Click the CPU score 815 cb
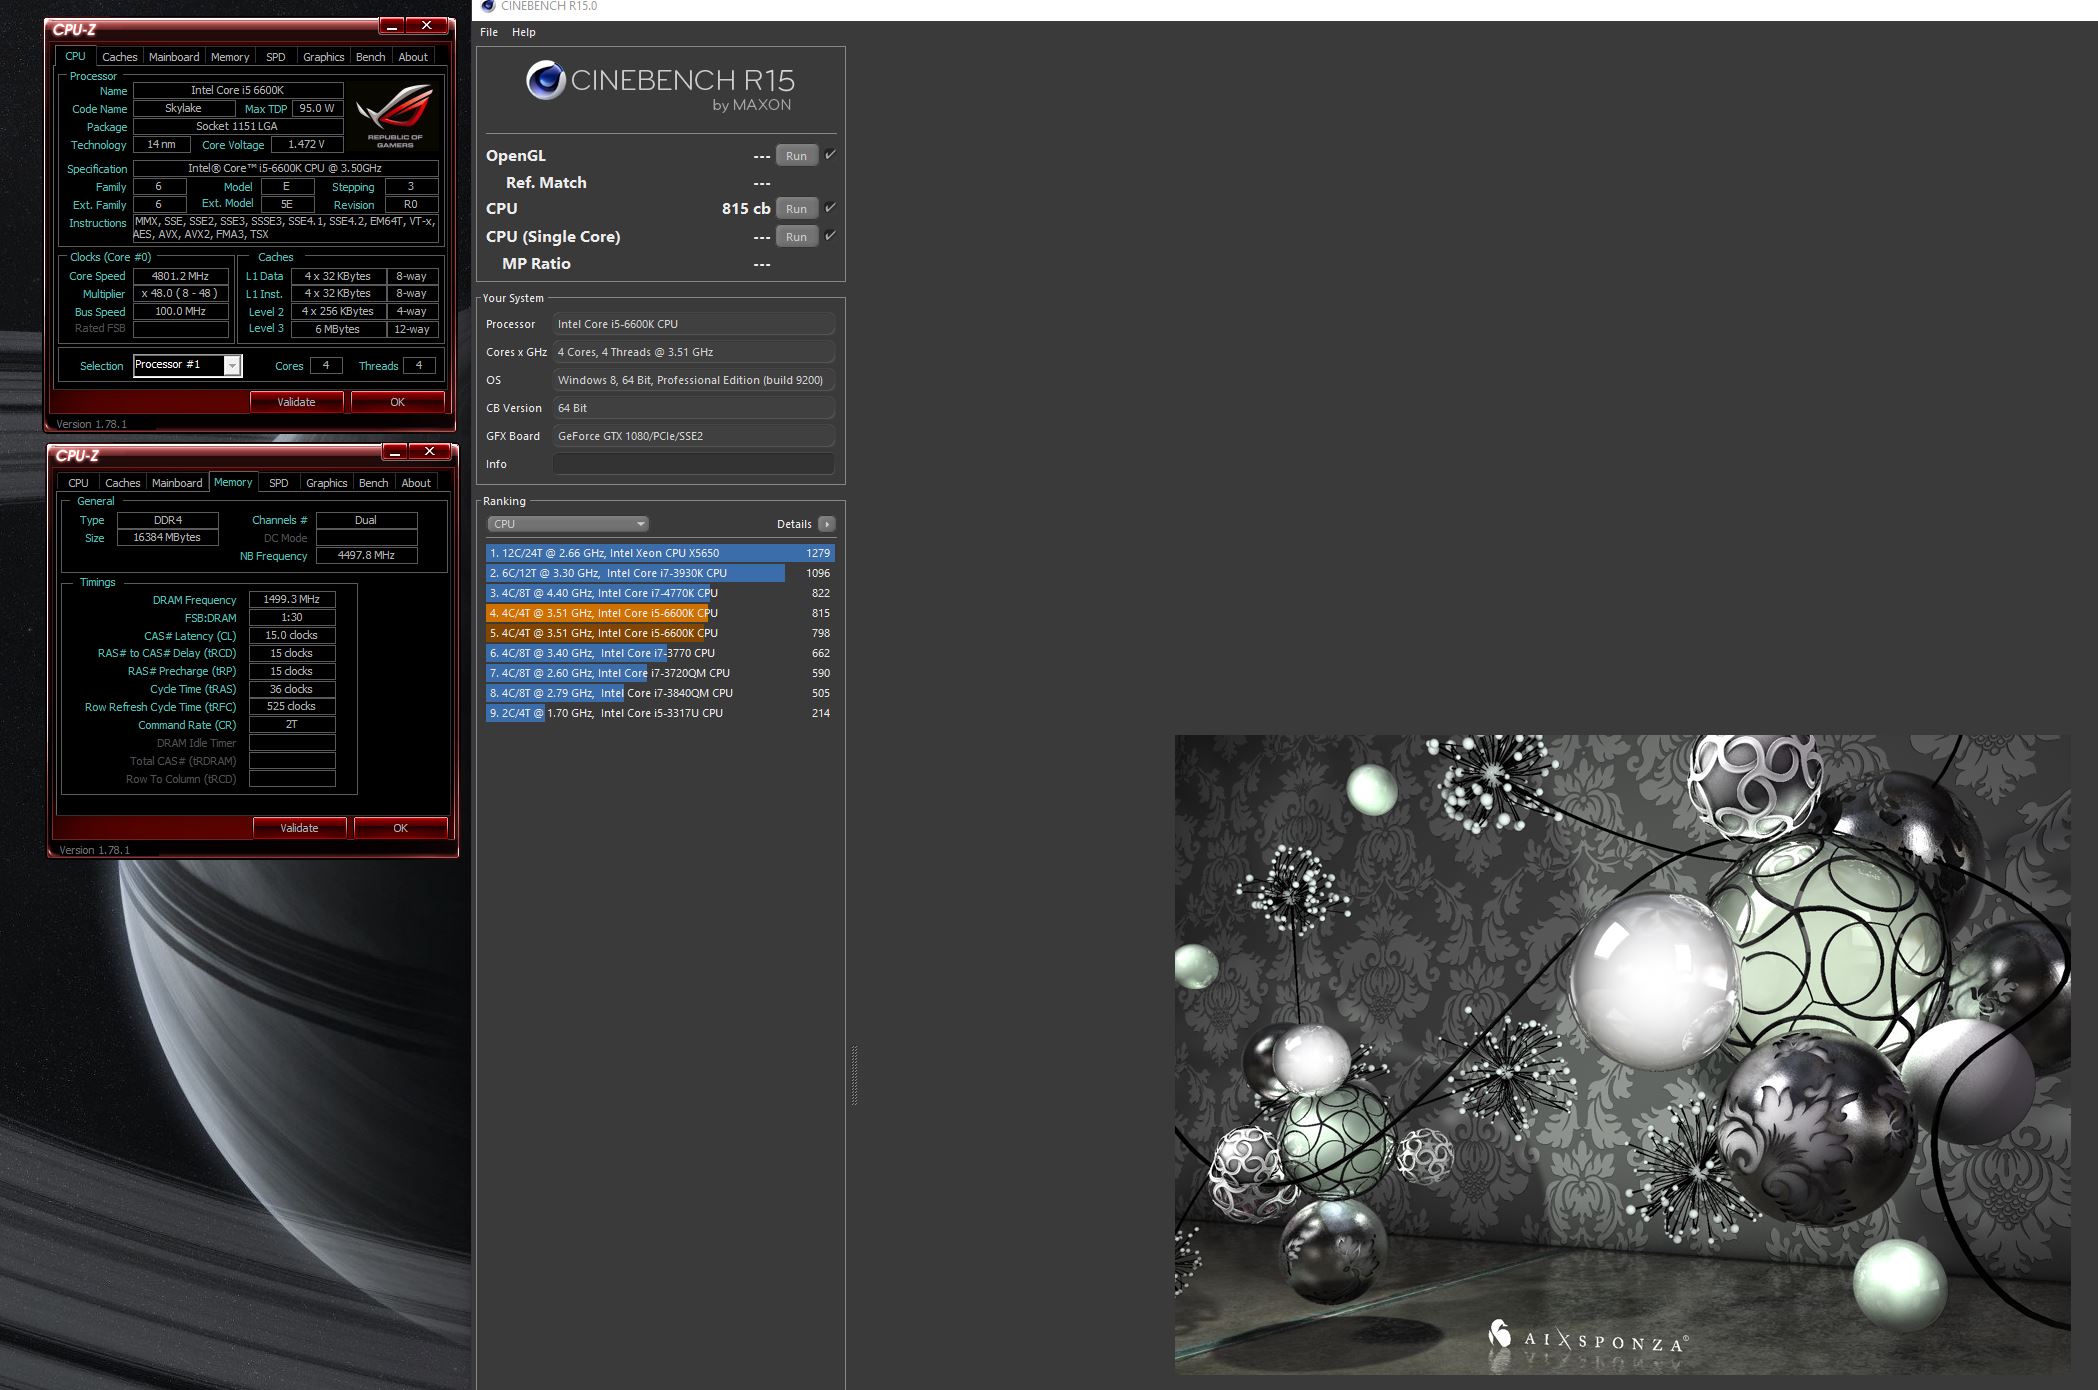2098x1390 pixels. click(x=746, y=208)
